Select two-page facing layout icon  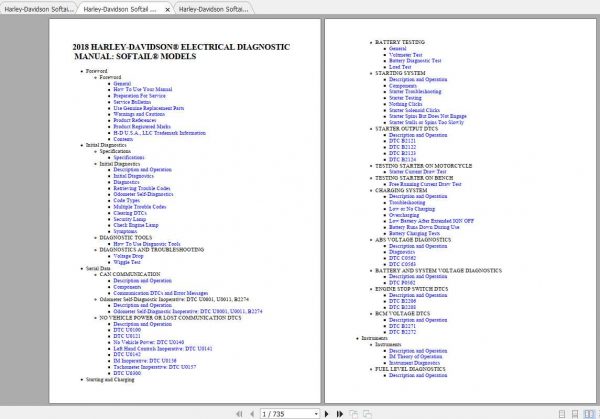click(x=589, y=414)
